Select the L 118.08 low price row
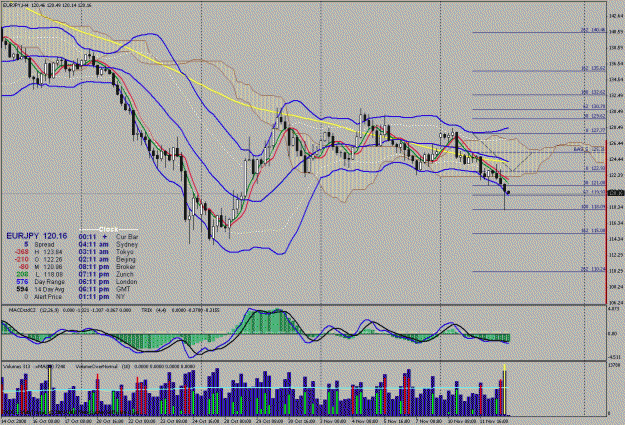Screen dimensions: 625x425 tap(39, 274)
